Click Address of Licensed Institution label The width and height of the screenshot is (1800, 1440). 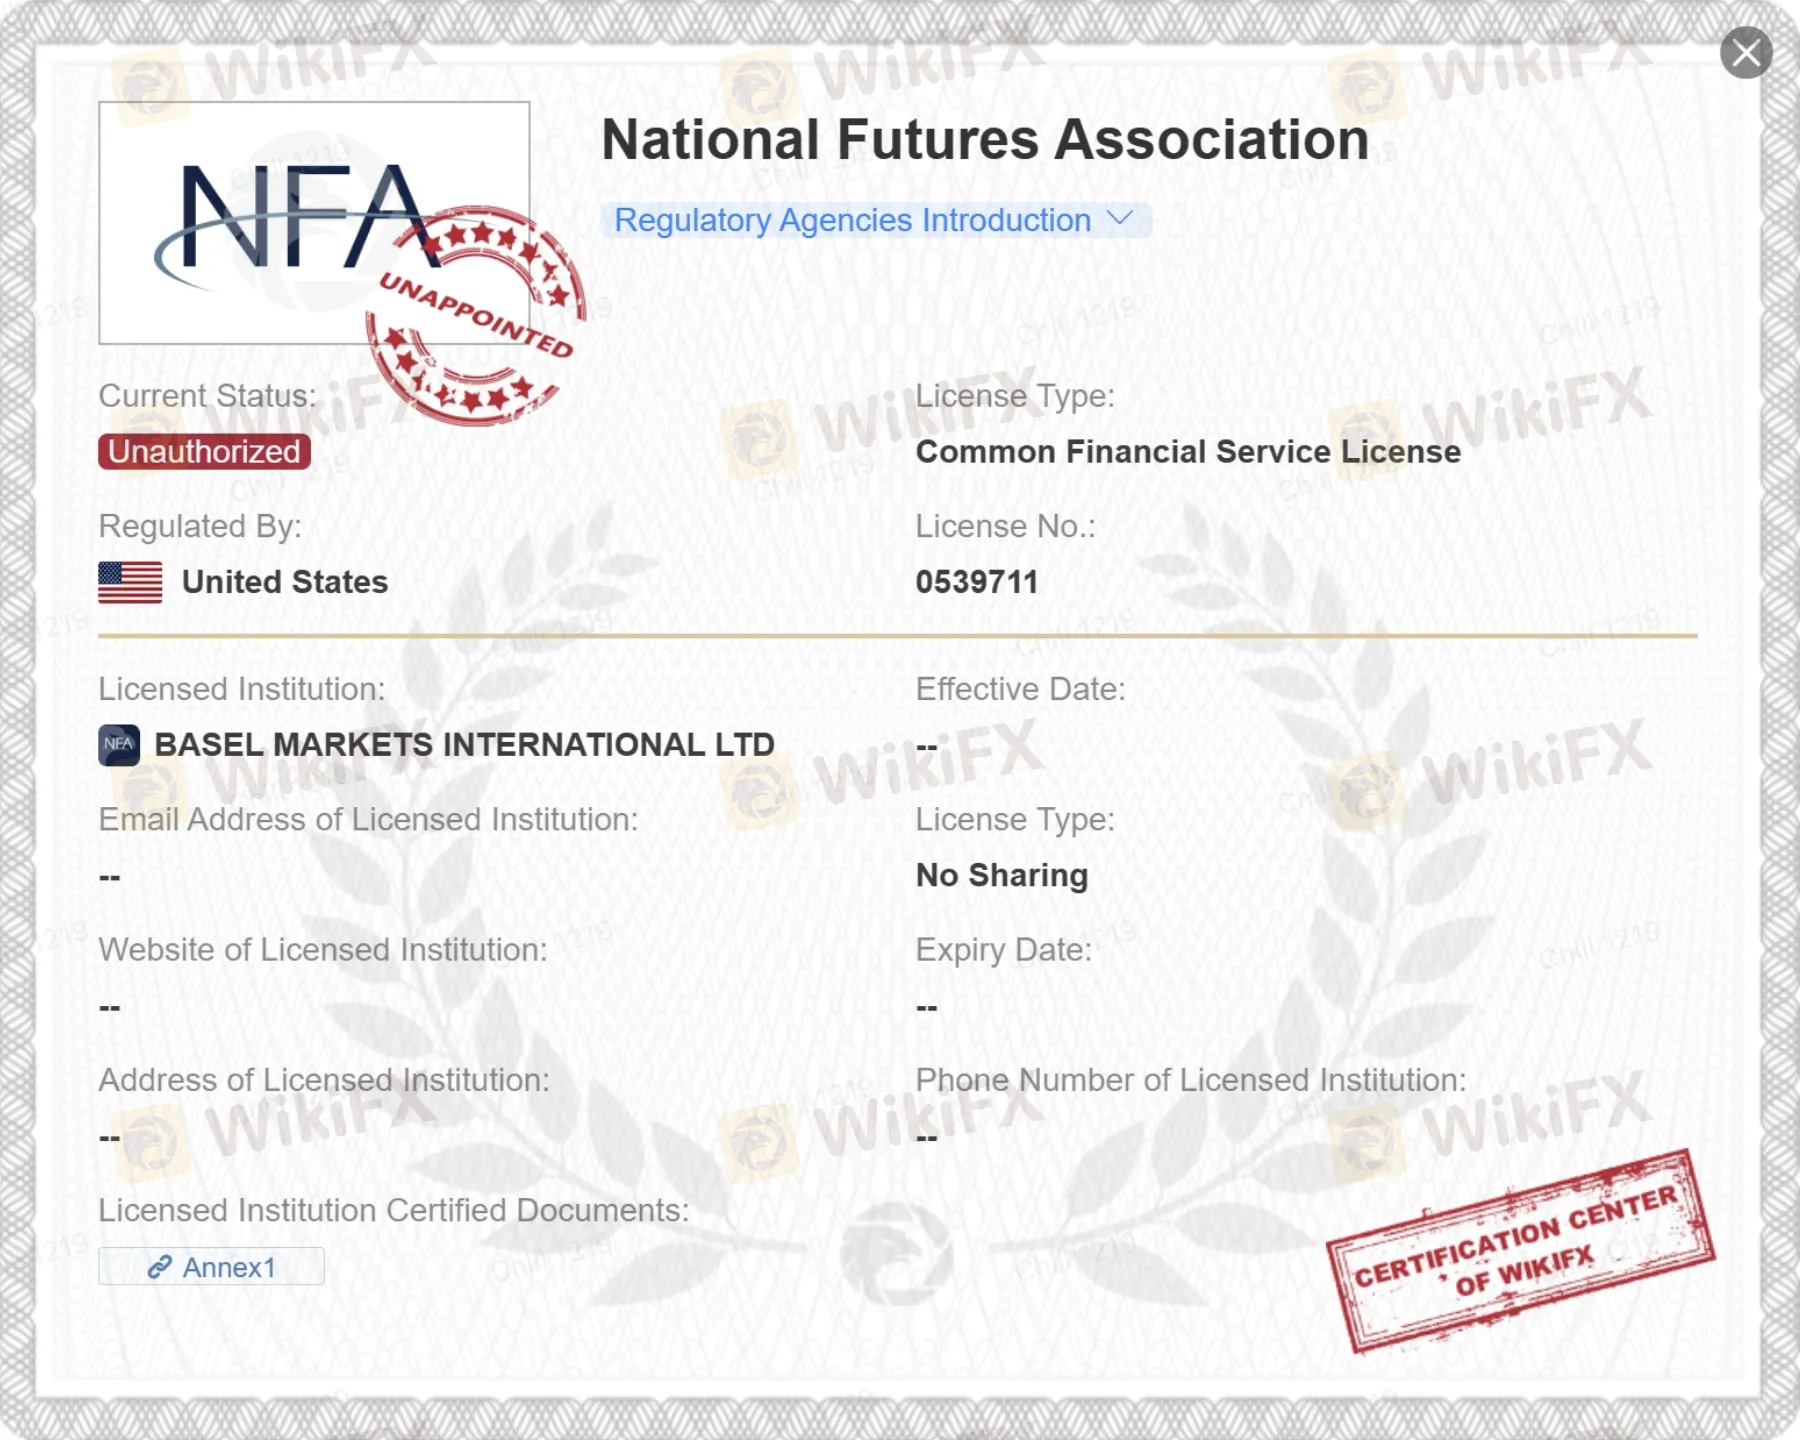point(324,1080)
